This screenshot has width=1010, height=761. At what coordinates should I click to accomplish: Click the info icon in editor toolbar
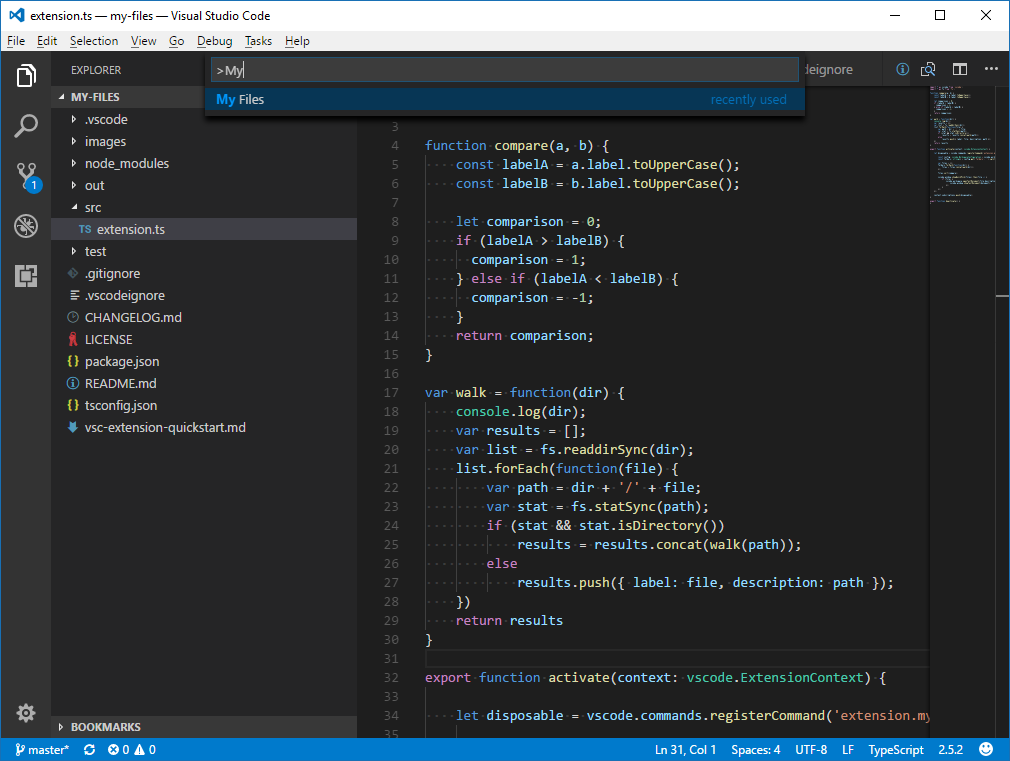click(x=902, y=69)
